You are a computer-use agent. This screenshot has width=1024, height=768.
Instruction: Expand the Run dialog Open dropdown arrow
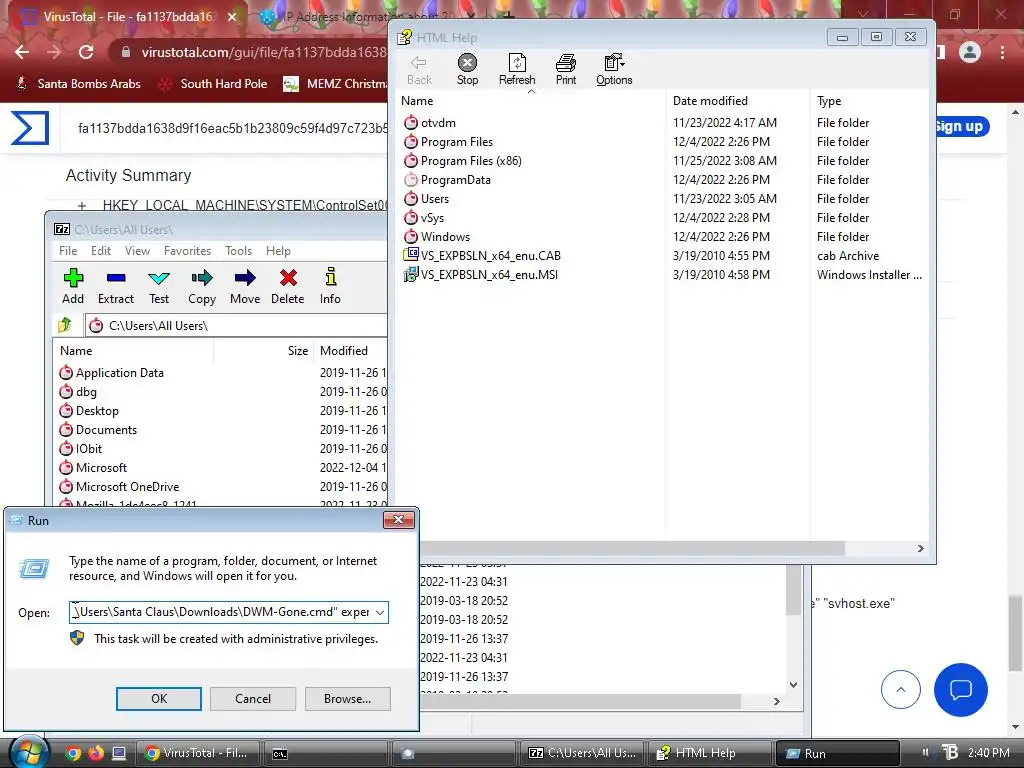pyautogui.click(x=379, y=613)
